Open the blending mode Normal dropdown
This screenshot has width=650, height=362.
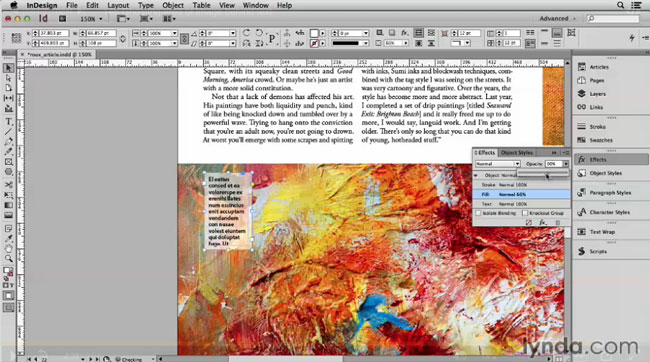[497, 164]
